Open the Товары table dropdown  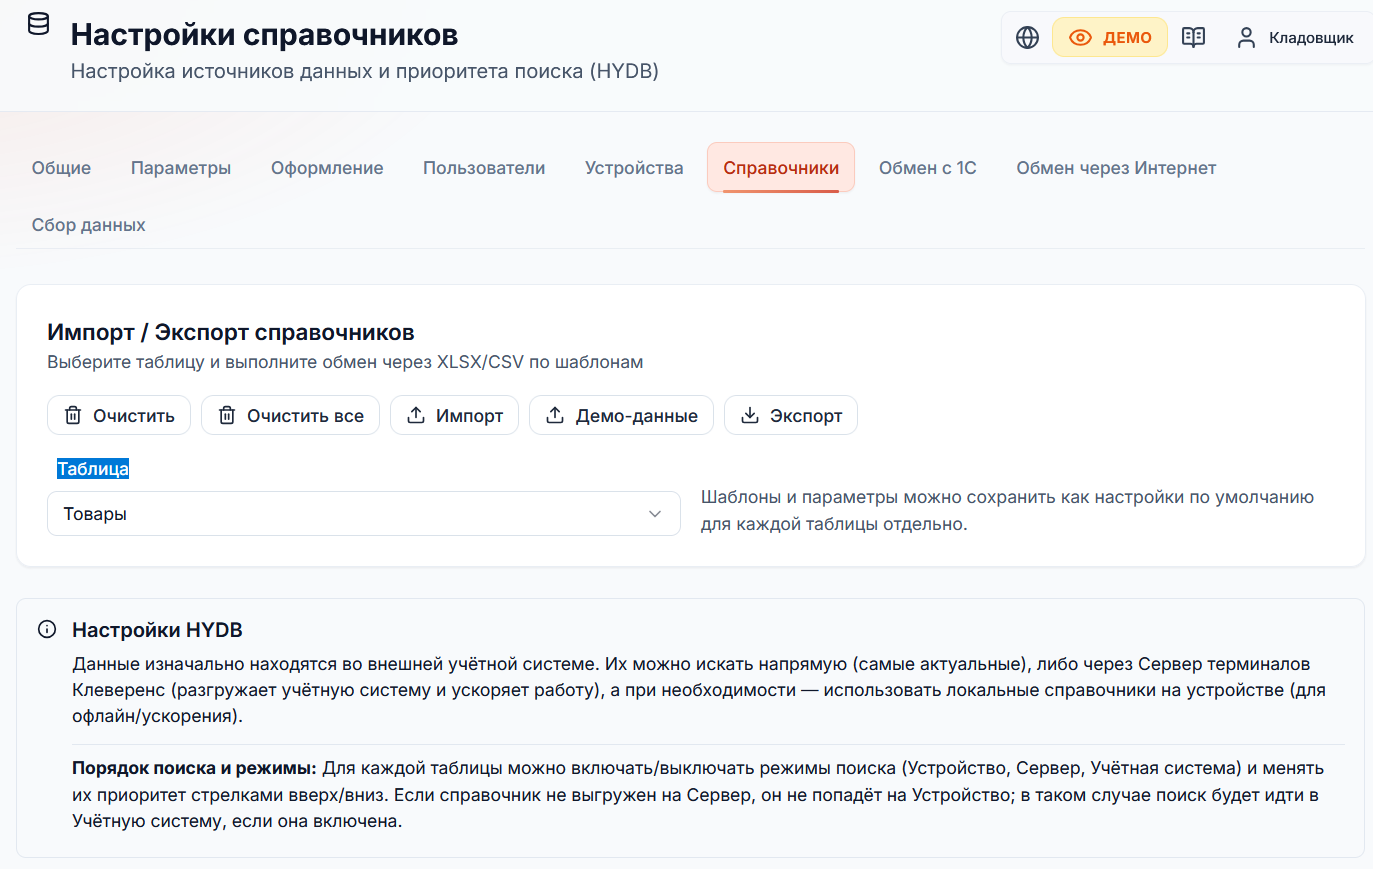(x=364, y=514)
